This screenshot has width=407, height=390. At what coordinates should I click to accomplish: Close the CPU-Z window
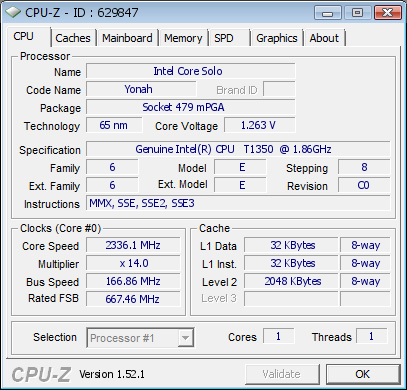(x=387, y=13)
